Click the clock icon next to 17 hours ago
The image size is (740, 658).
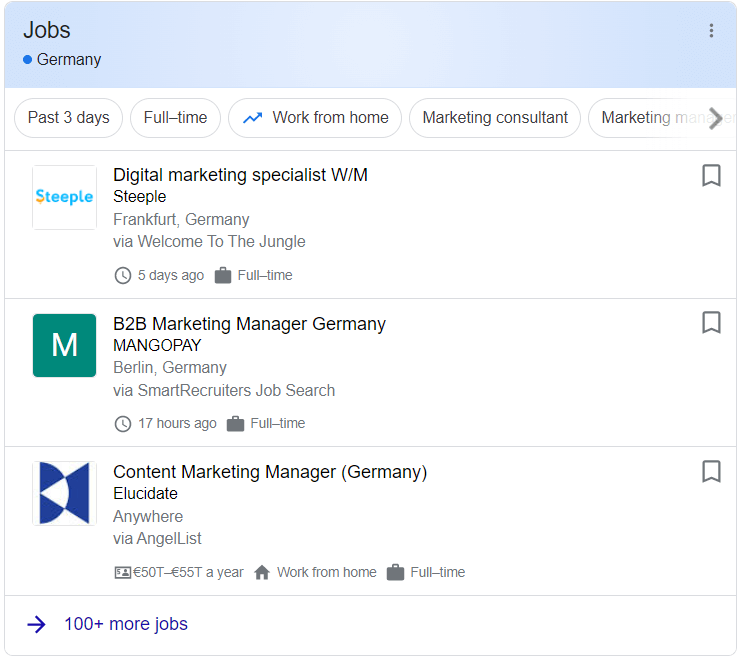[123, 423]
